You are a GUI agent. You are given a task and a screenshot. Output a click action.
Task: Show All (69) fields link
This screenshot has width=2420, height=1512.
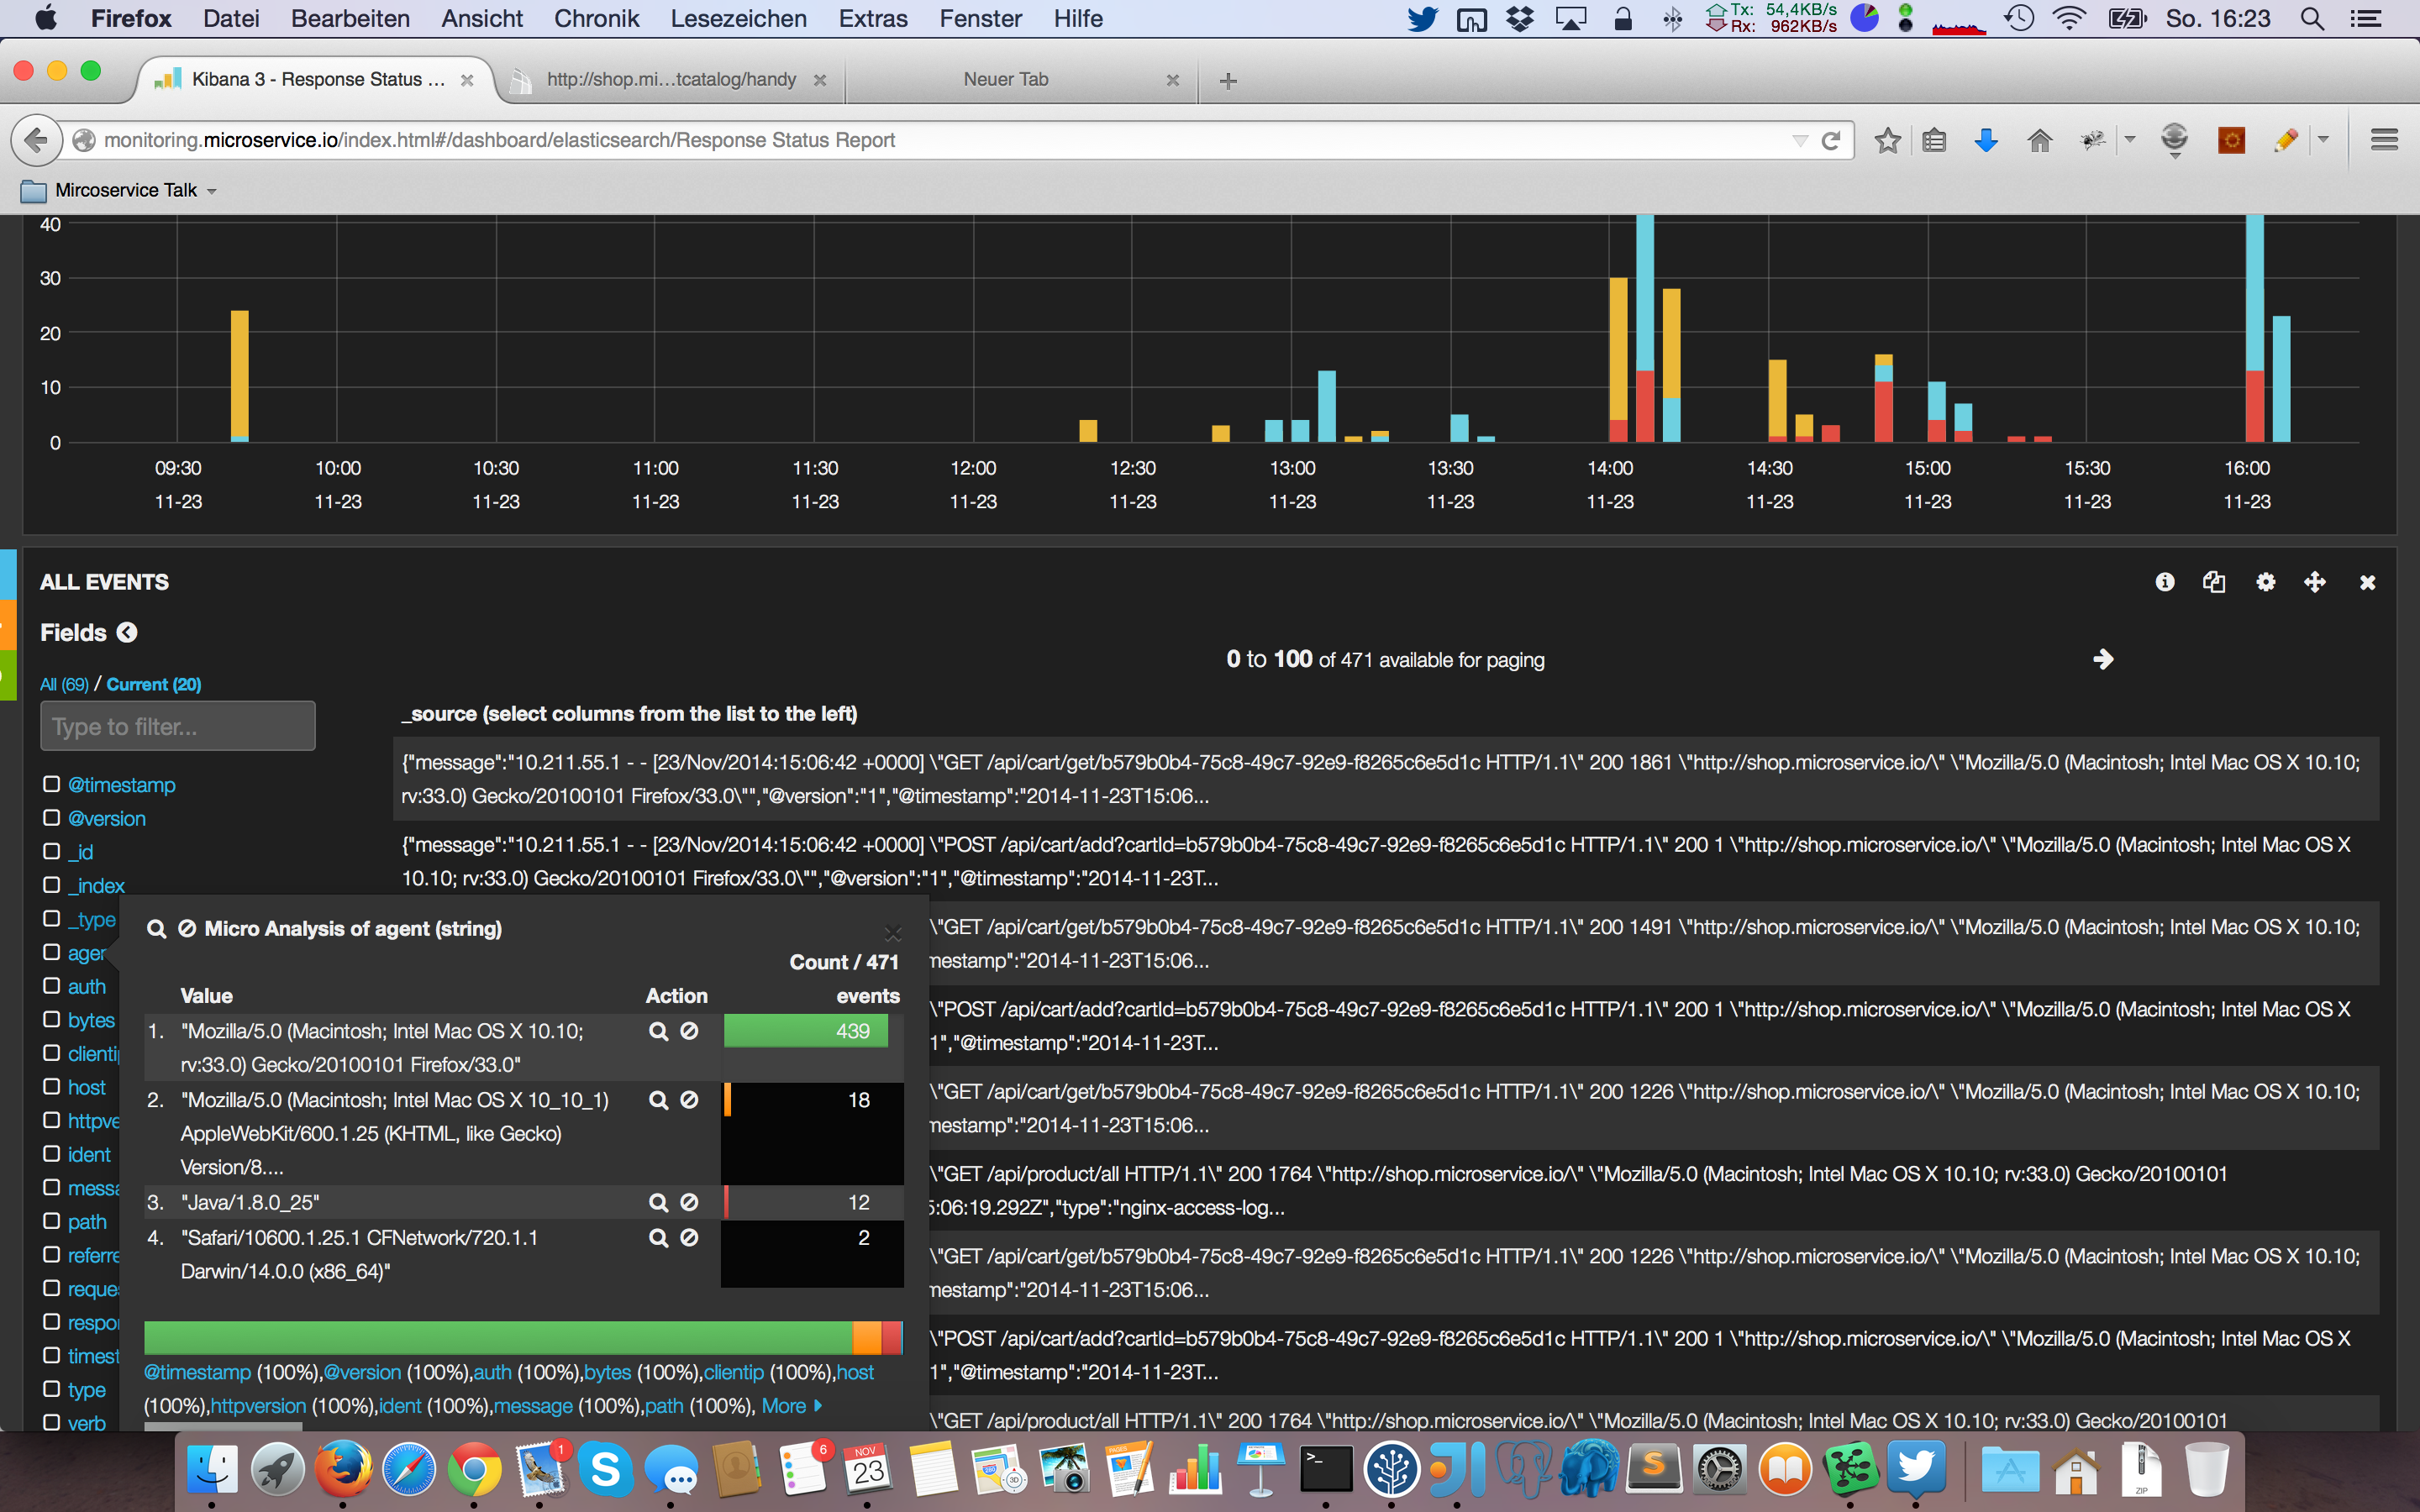coord(64,684)
